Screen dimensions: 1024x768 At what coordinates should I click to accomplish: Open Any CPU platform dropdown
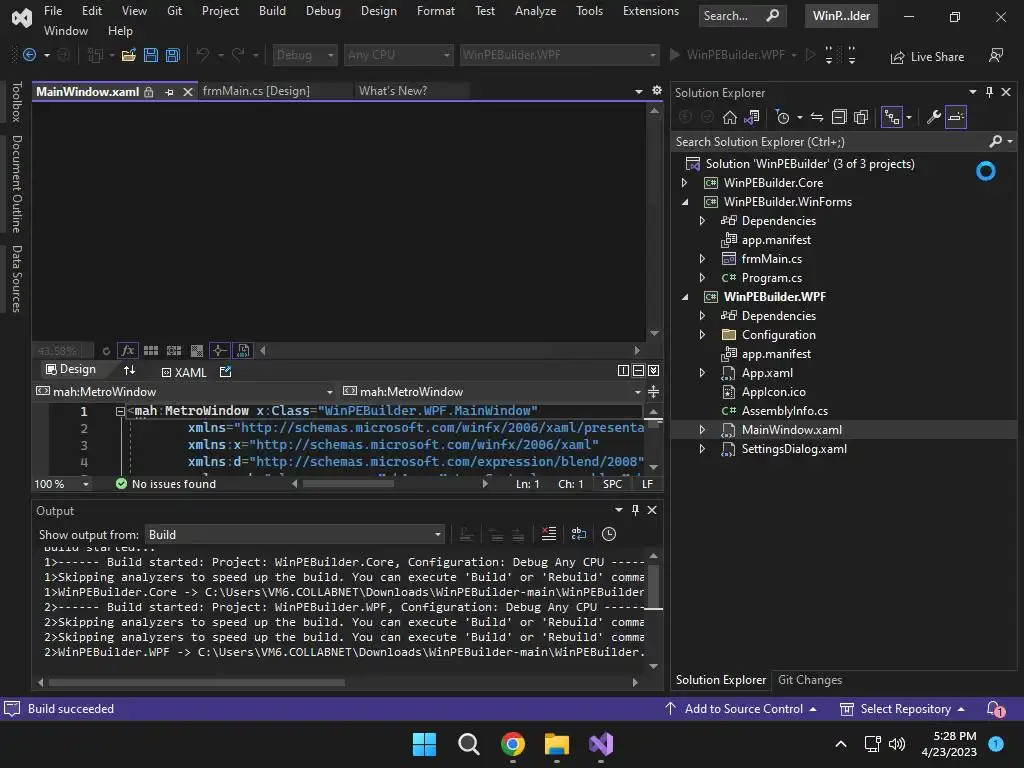click(x=398, y=56)
